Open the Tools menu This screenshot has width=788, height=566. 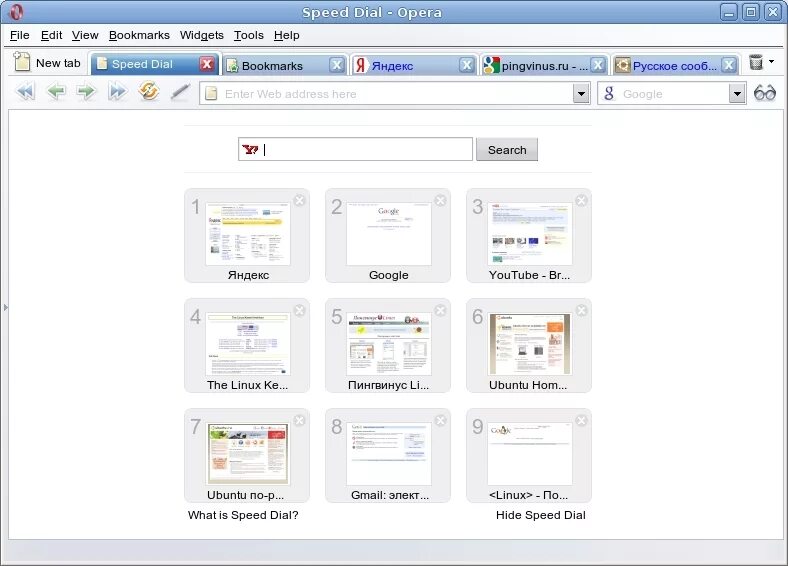249,35
